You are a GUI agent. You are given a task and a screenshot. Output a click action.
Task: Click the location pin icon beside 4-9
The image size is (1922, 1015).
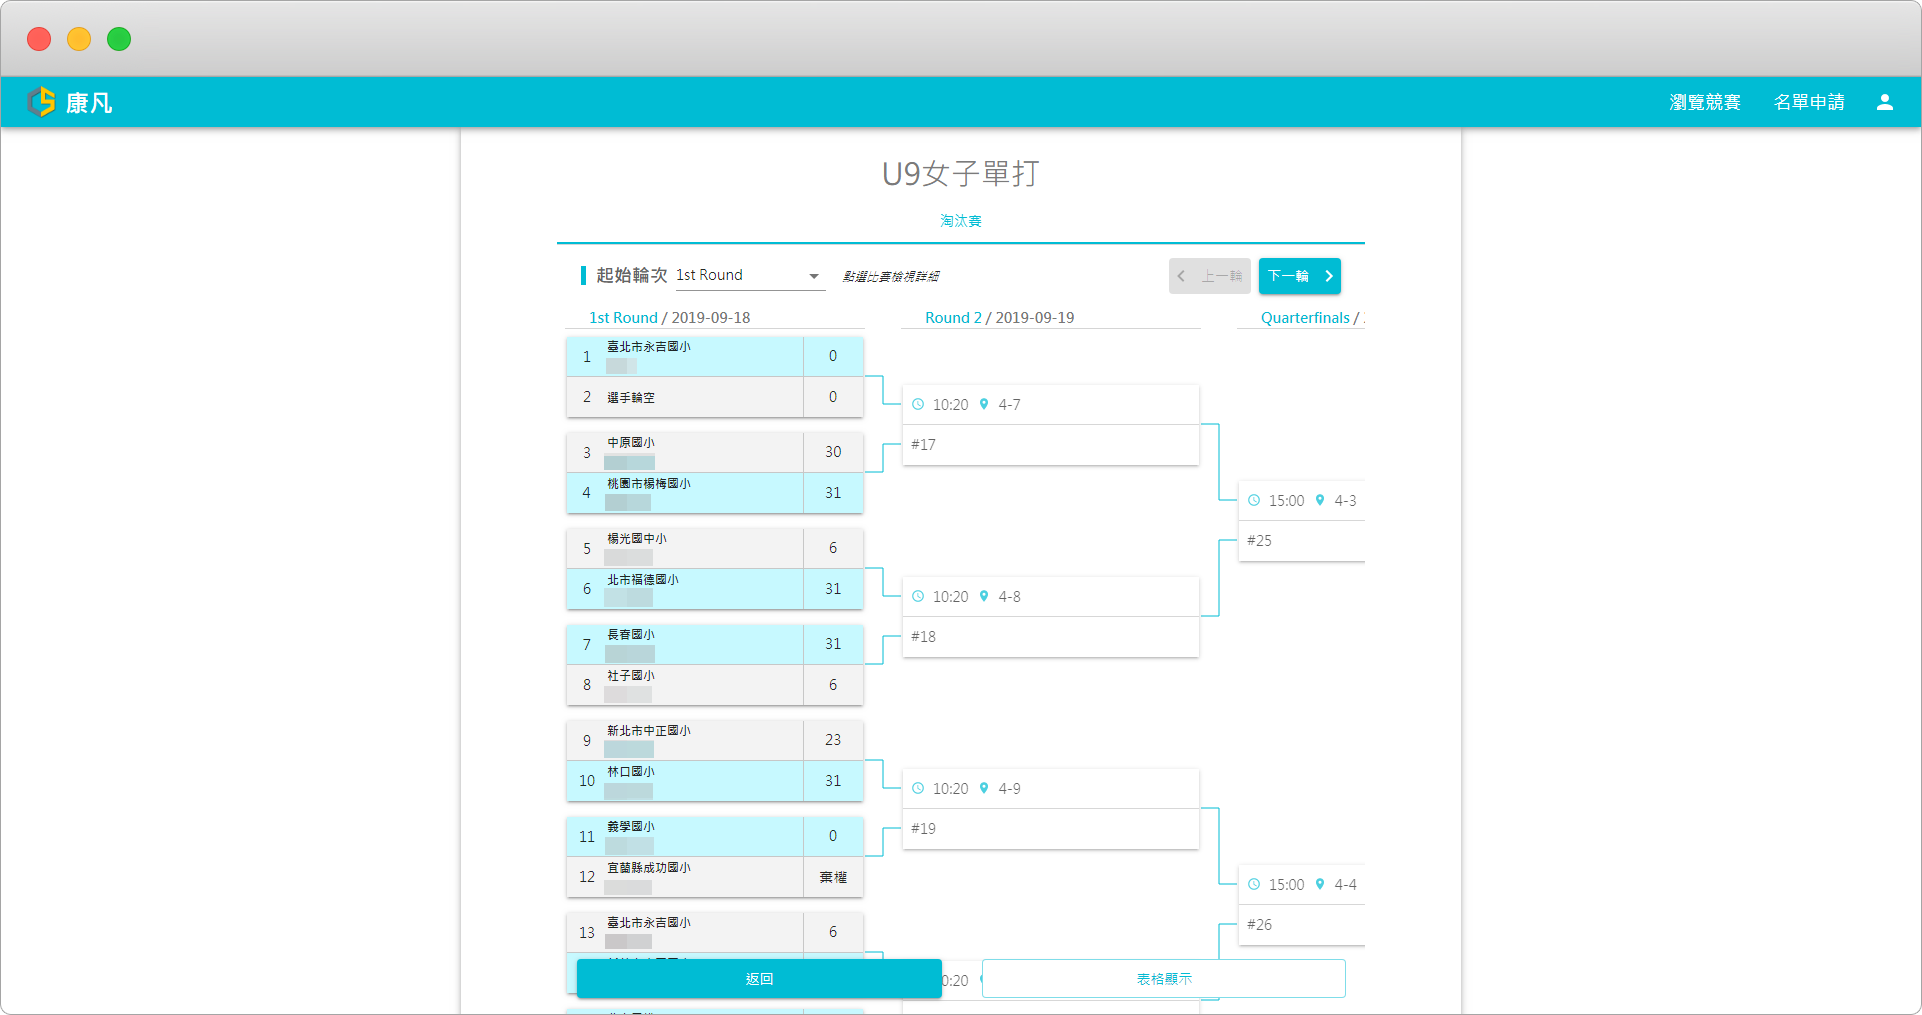984,788
